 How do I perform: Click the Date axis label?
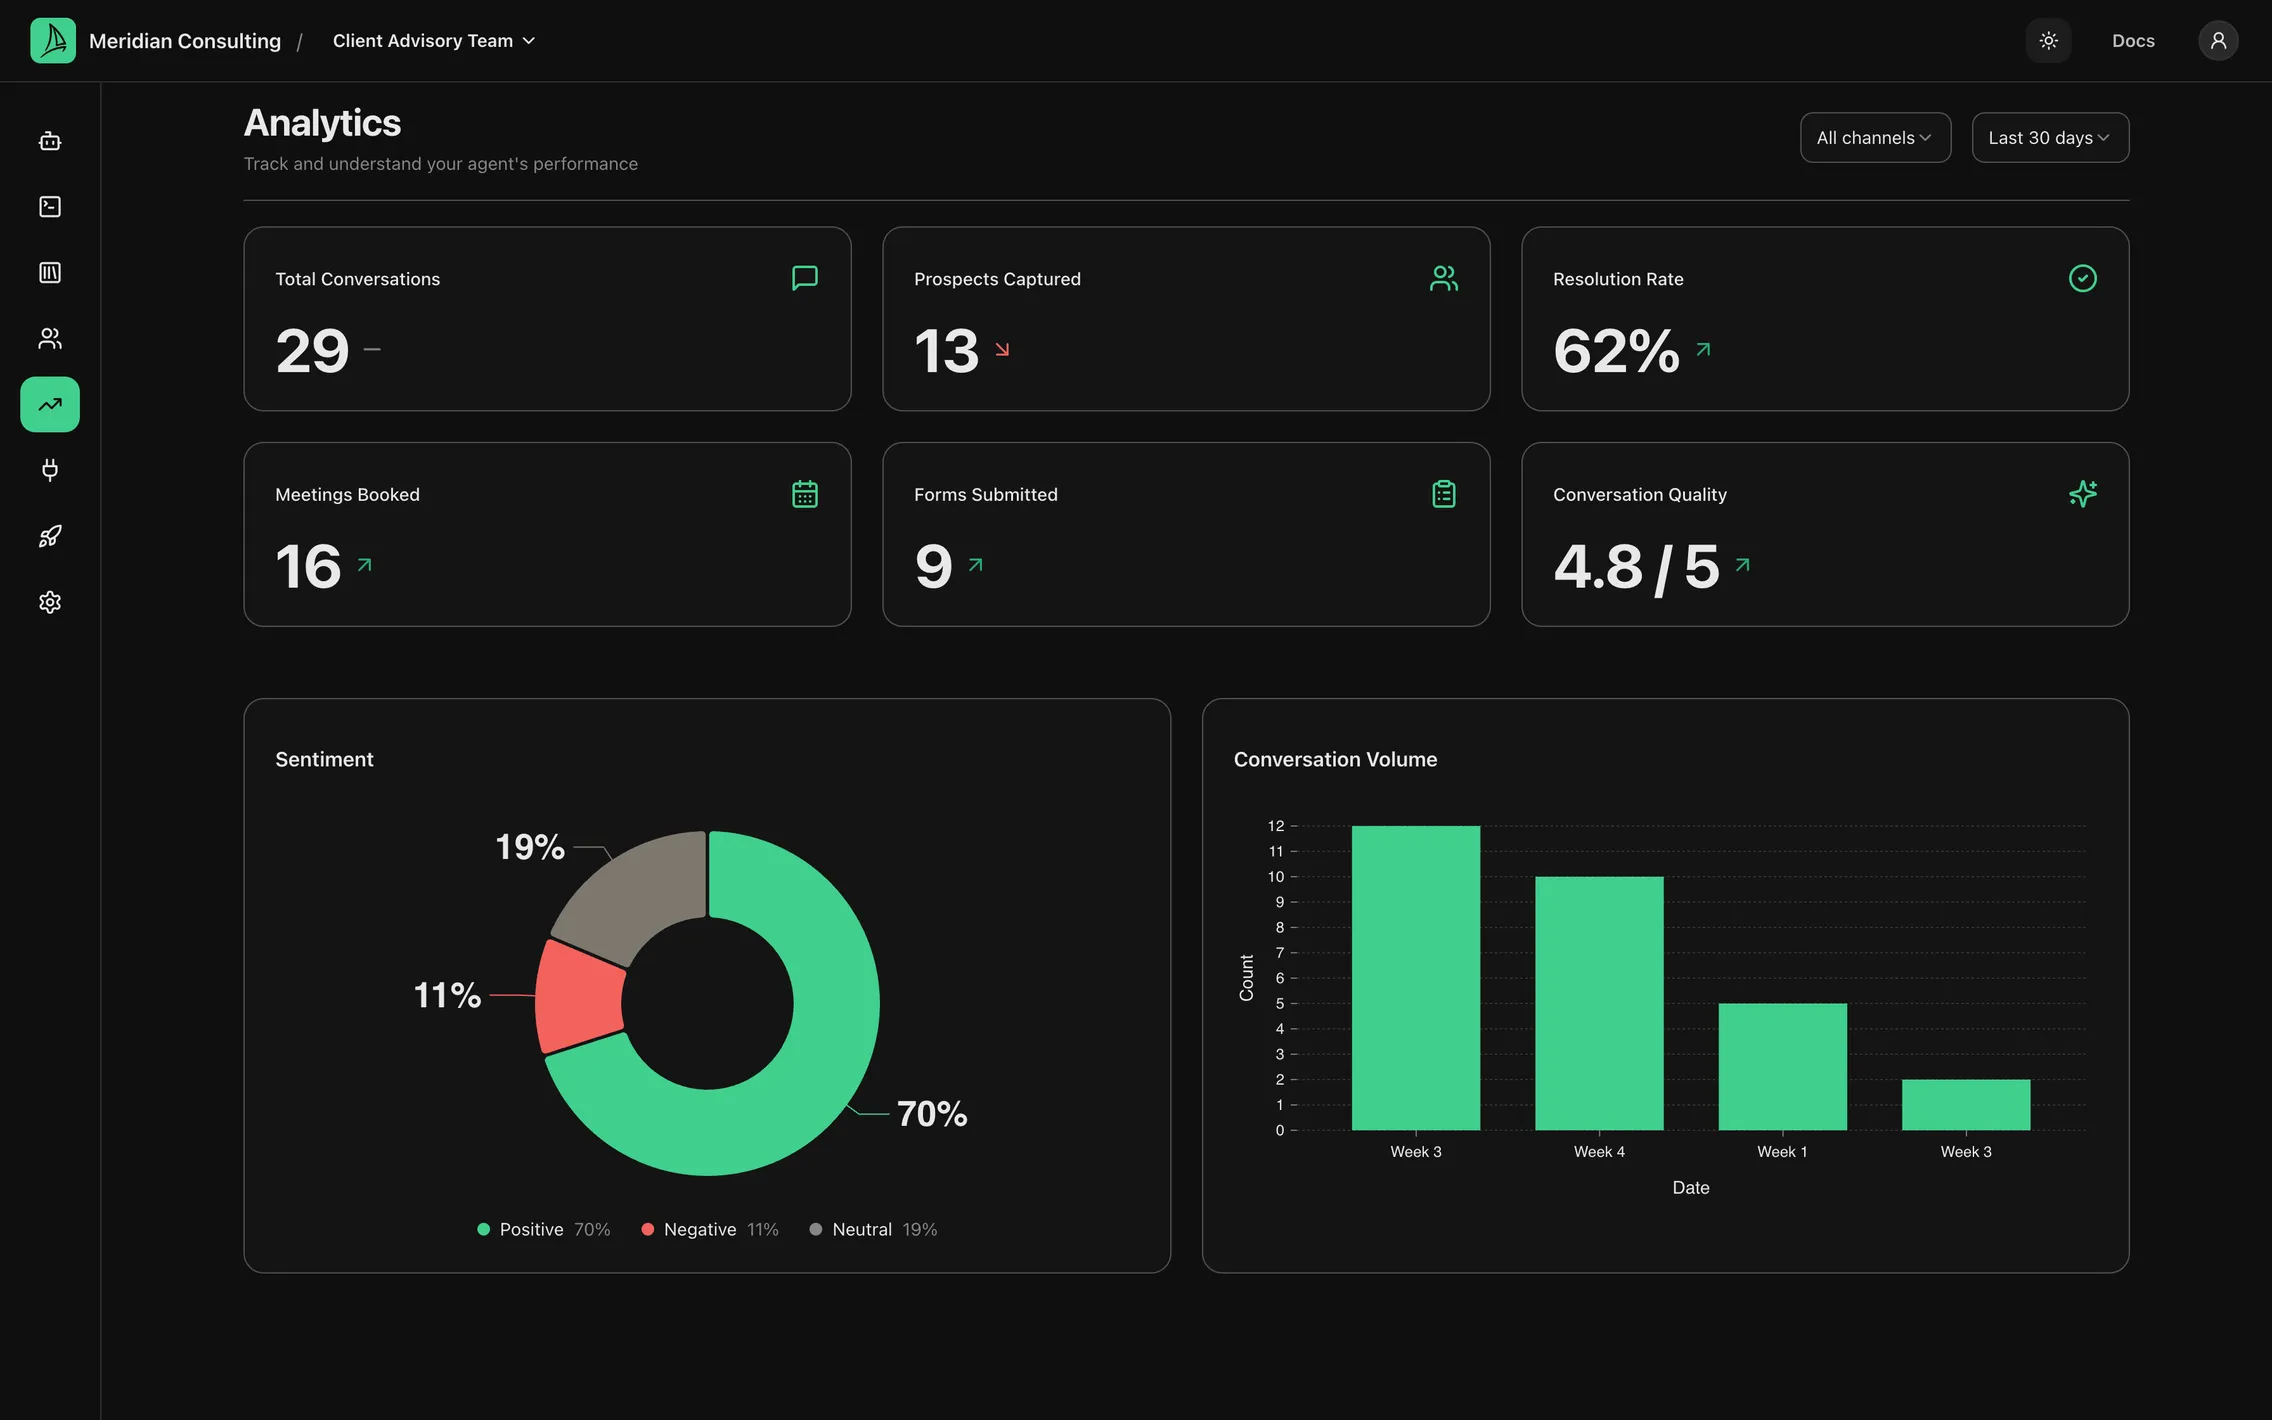[1691, 1188]
